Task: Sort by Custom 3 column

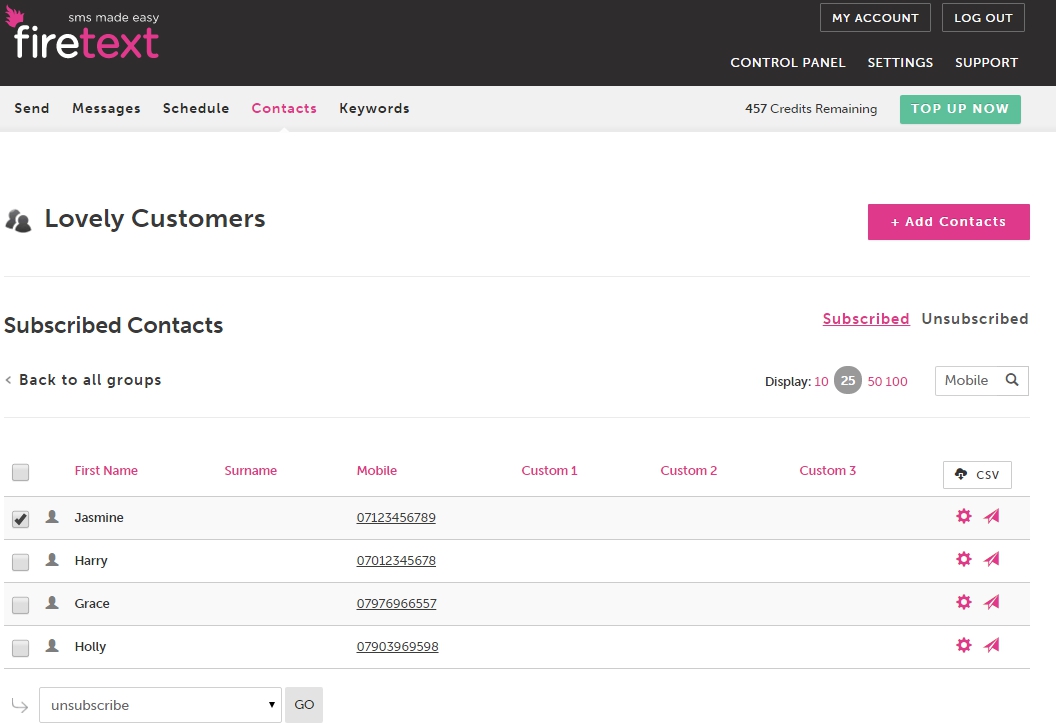Action: click(828, 470)
